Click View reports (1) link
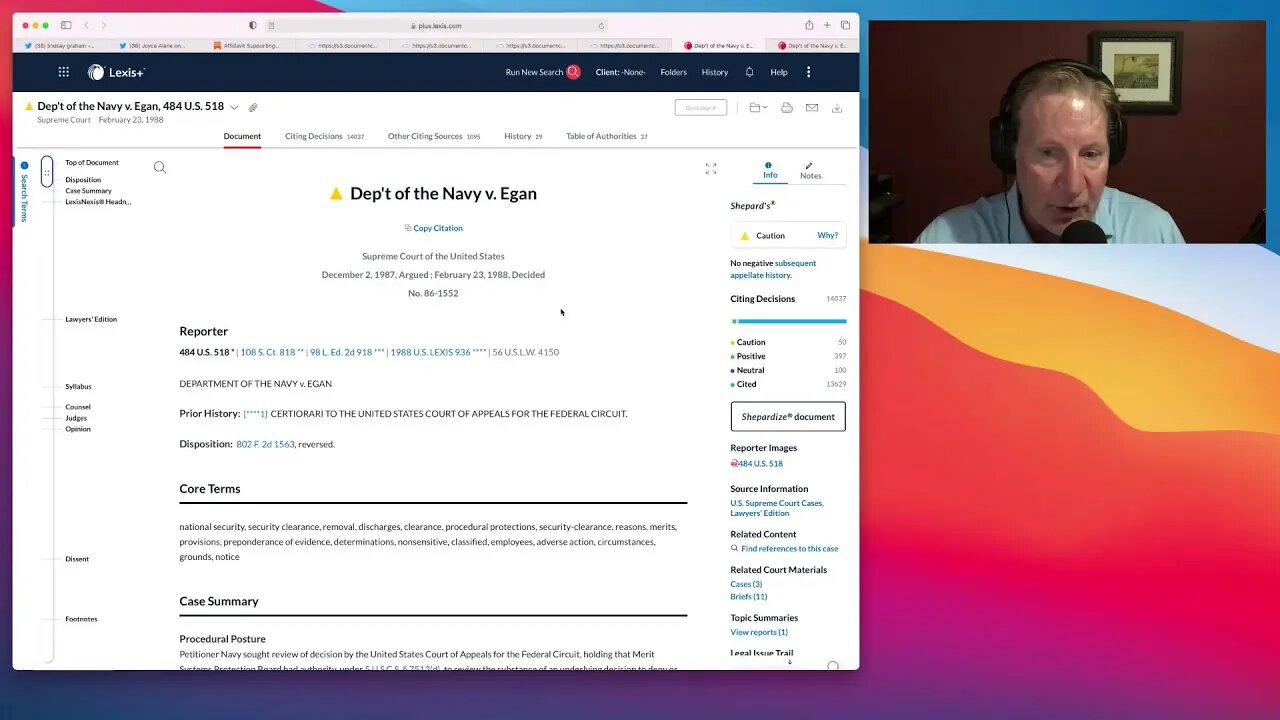The height and width of the screenshot is (720, 1280). click(759, 632)
